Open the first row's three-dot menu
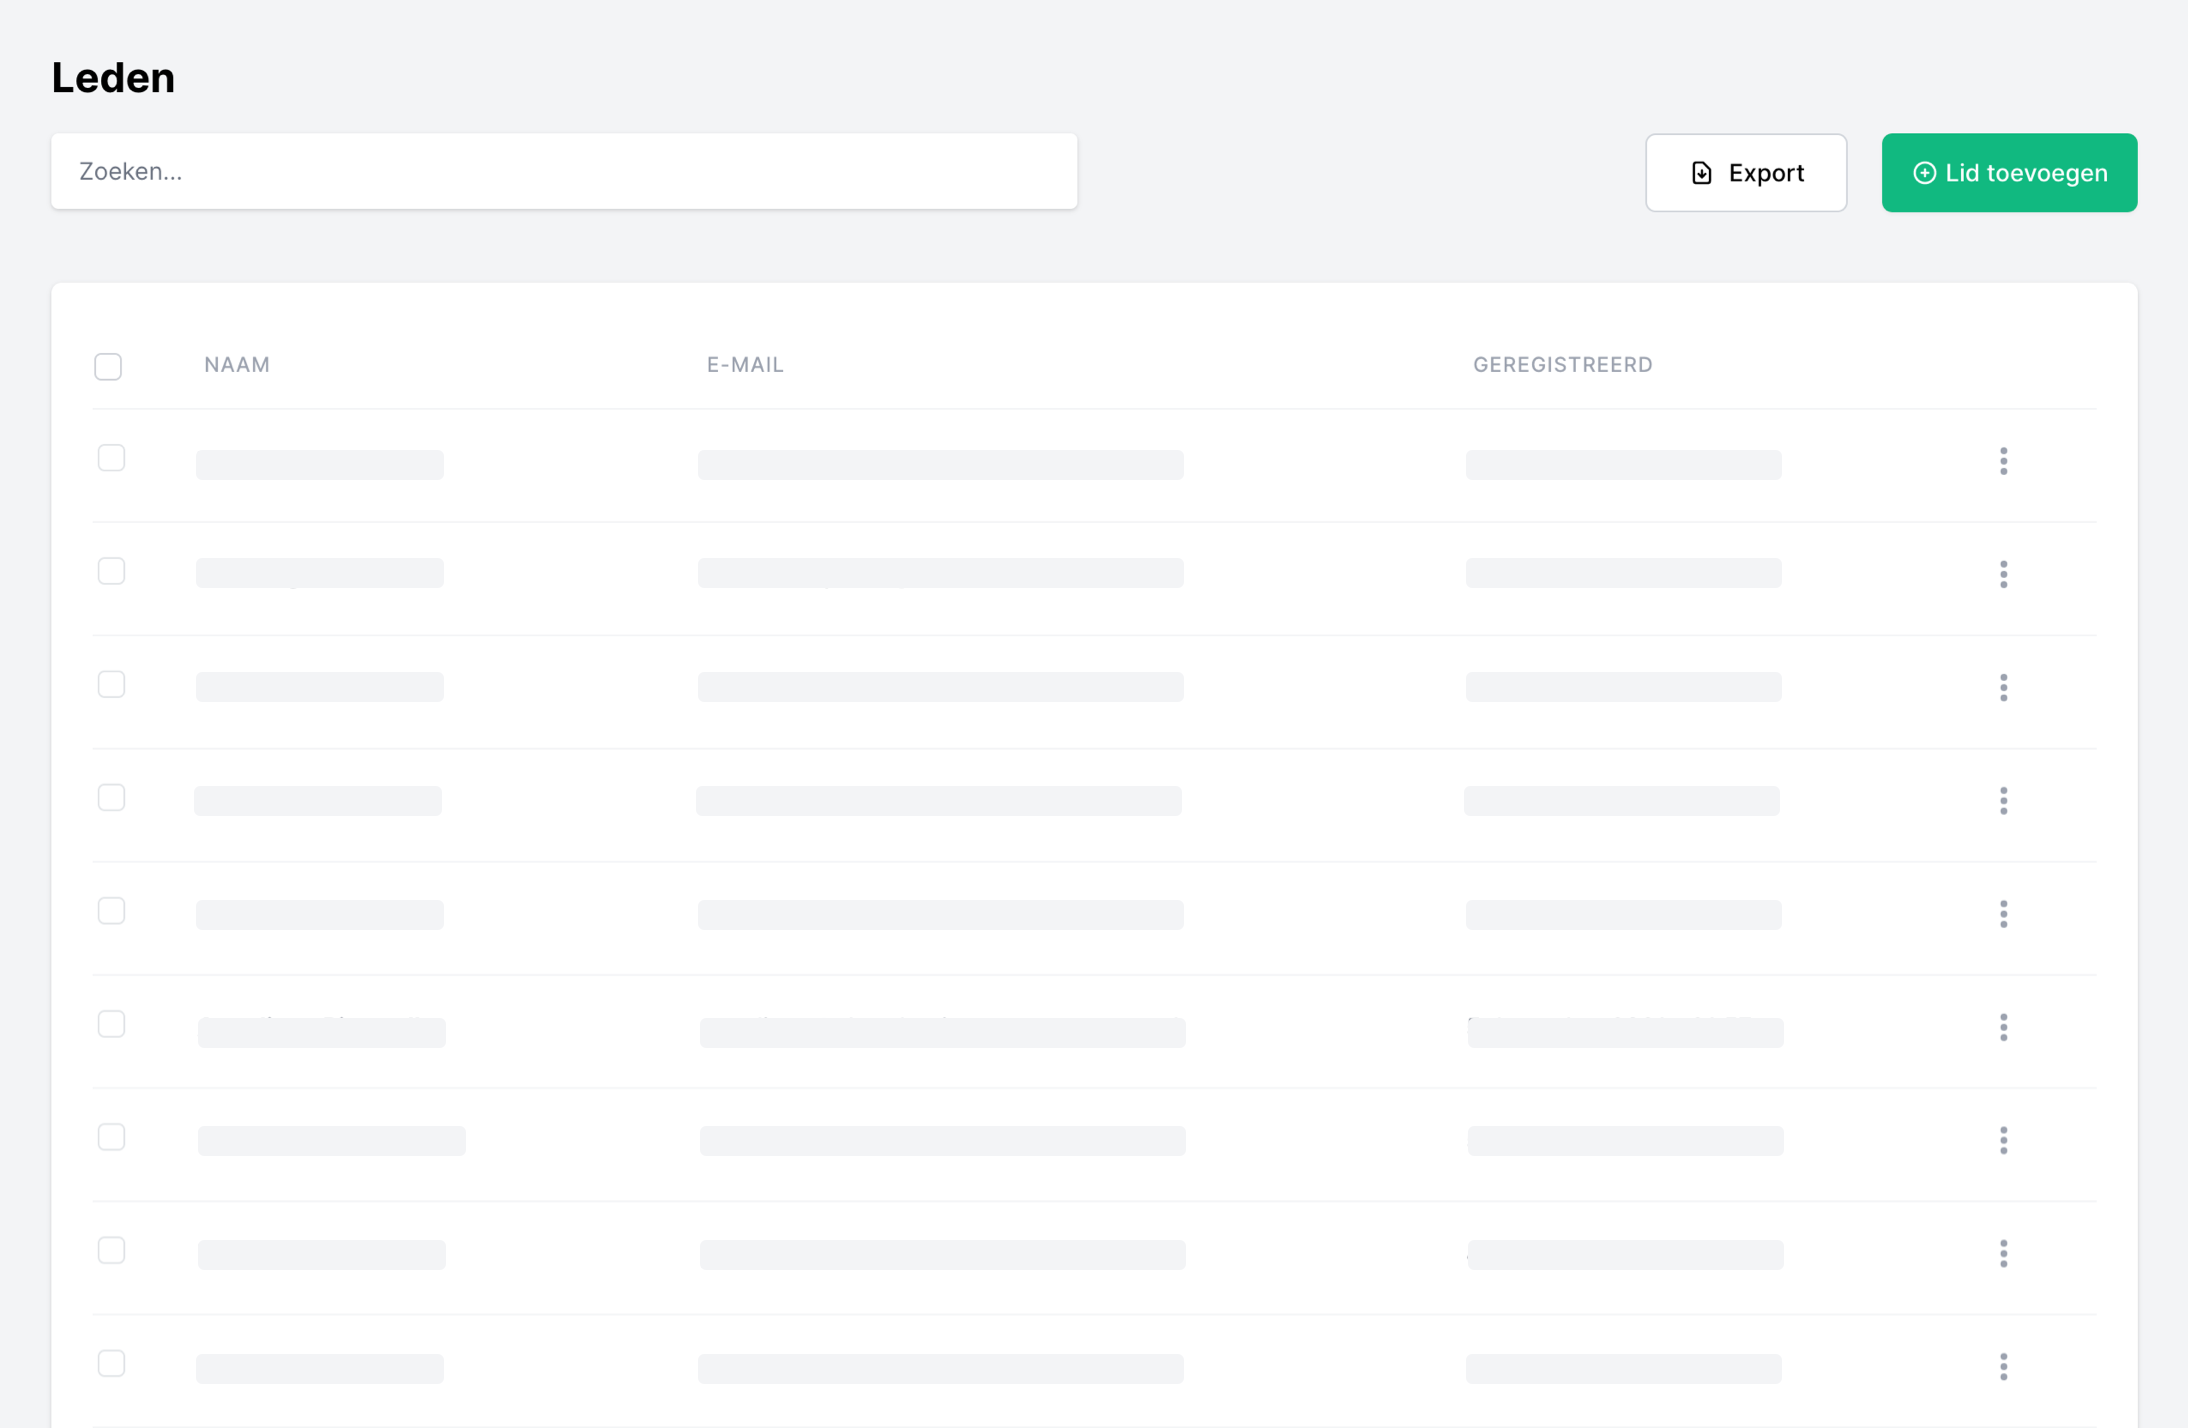This screenshot has height=1428, width=2188. click(2003, 461)
